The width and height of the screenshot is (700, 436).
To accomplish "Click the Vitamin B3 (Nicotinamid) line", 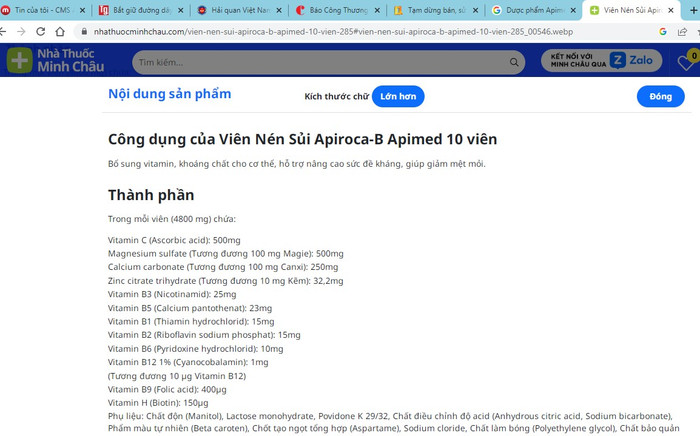I will pyautogui.click(x=172, y=294).
